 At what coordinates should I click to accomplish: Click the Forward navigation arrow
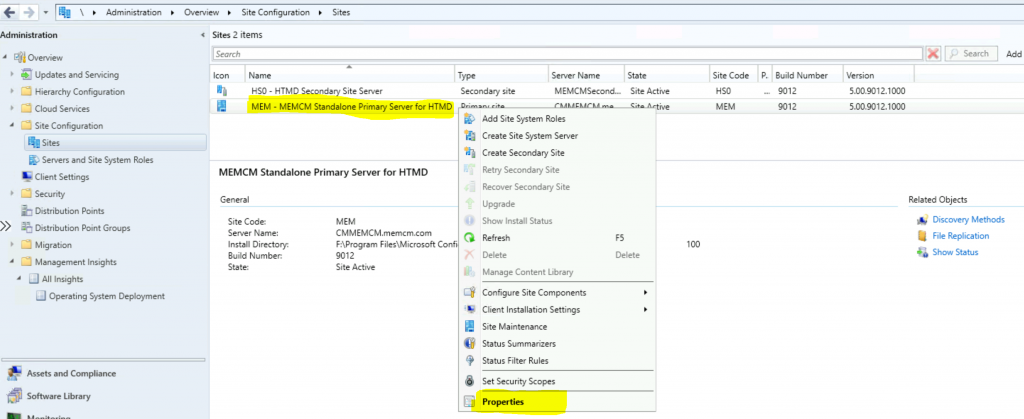coord(29,12)
